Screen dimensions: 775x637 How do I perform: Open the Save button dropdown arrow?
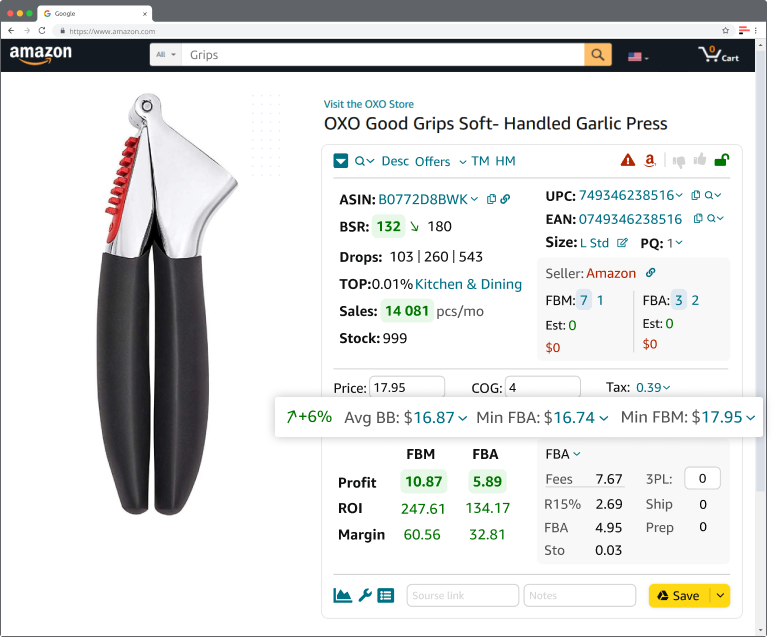coord(720,595)
